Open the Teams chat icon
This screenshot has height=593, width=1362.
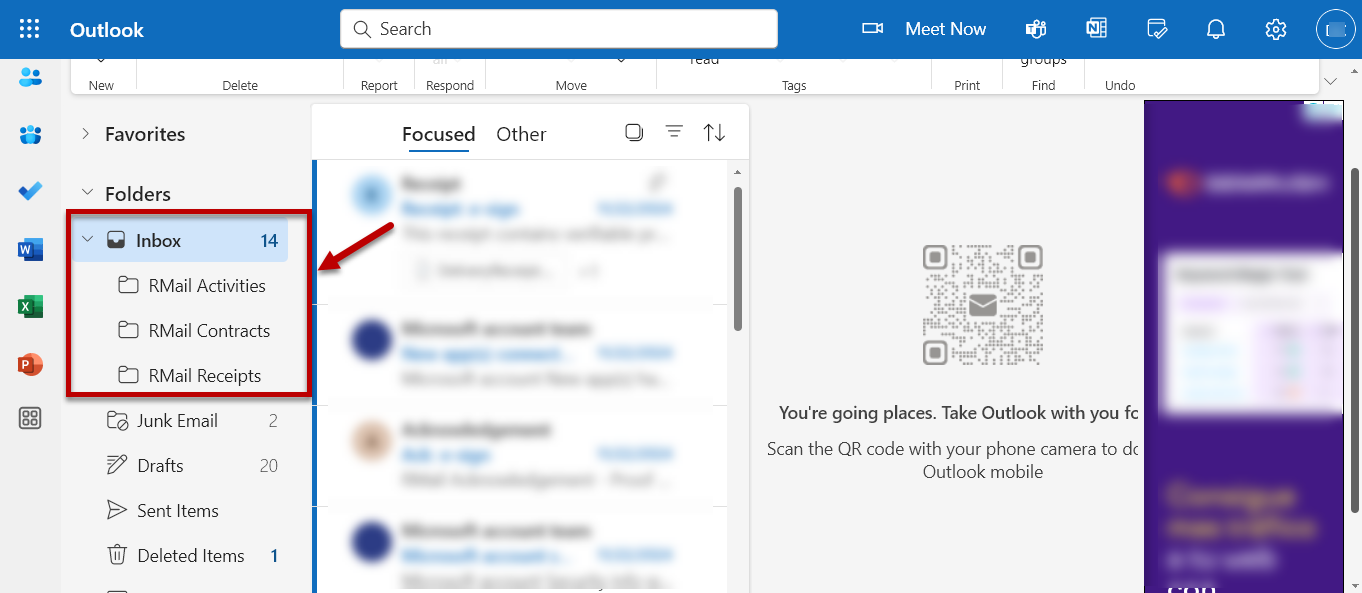(1036, 29)
